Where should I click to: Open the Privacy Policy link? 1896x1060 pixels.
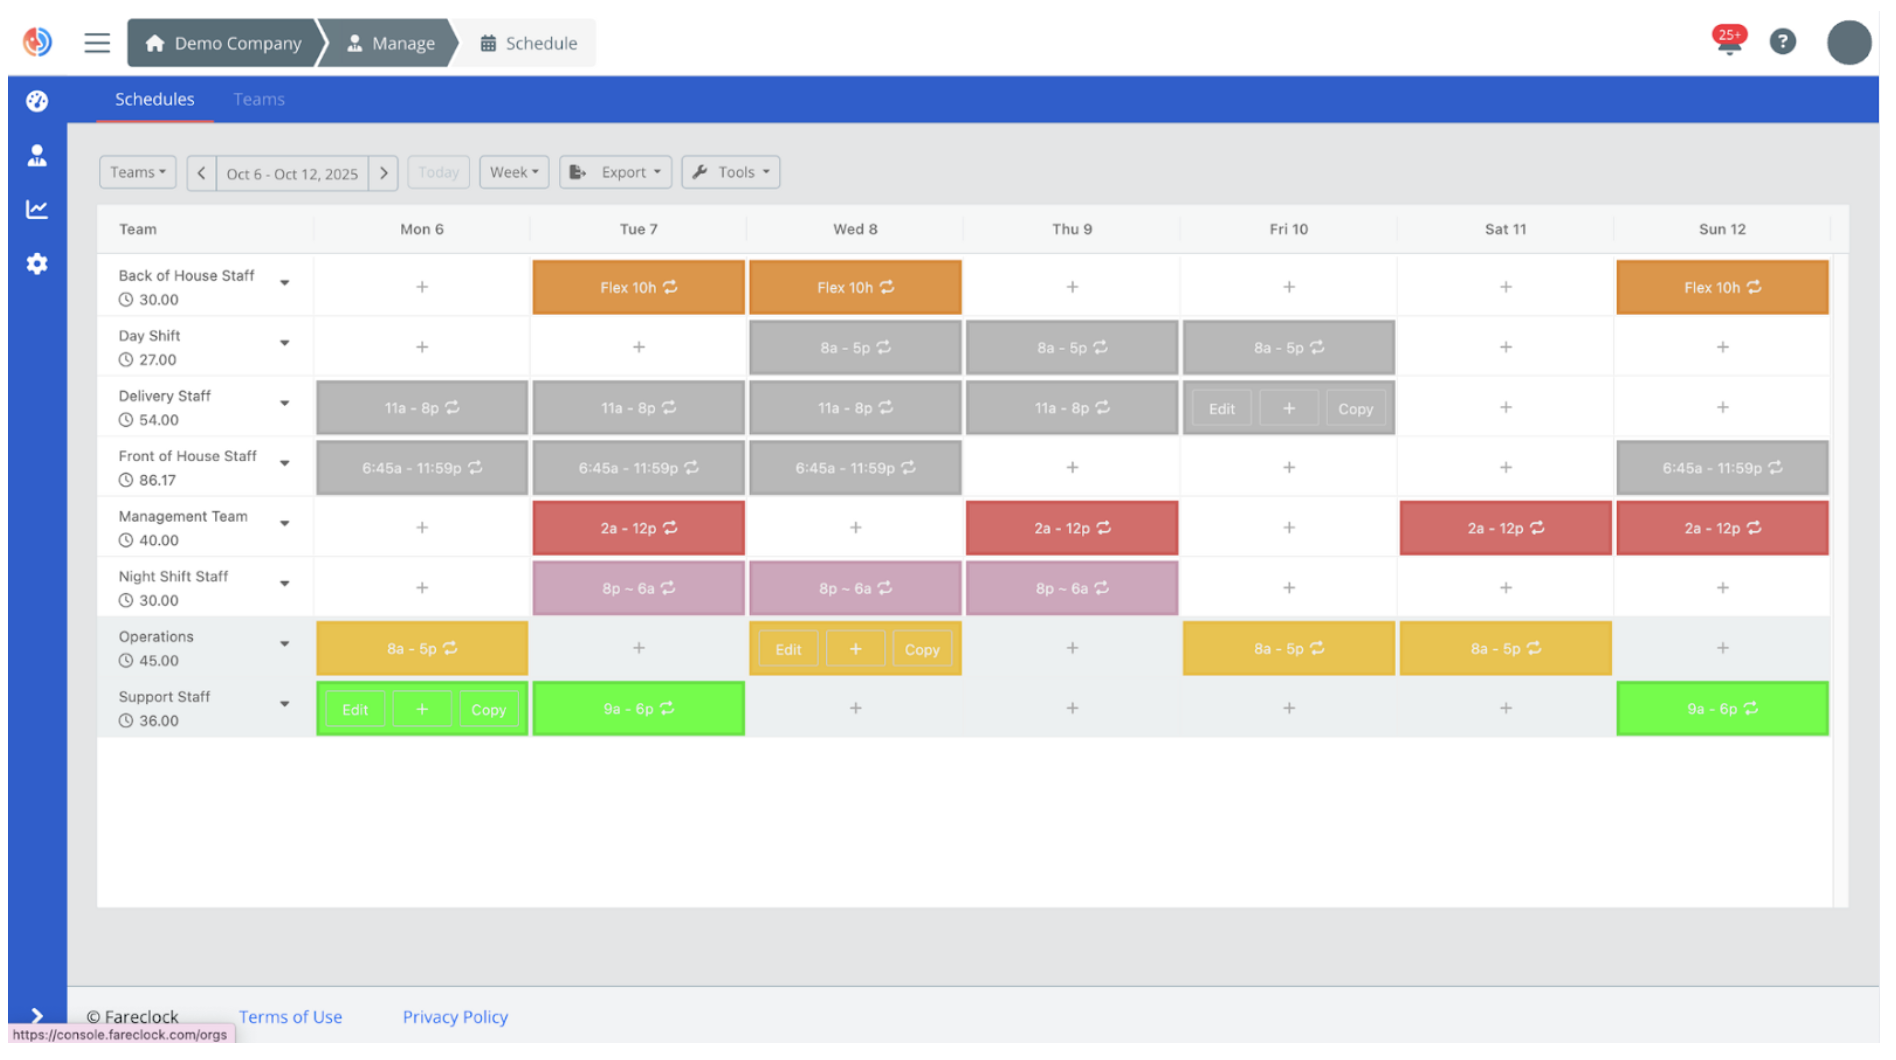pyautogui.click(x=455, y=1016)
